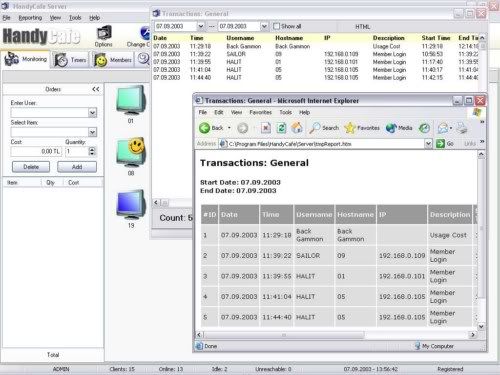The width and height of the screenshot is (500, 375).
Task: Collapse the Orders panel with chevrons
Action: pos(96,89)
